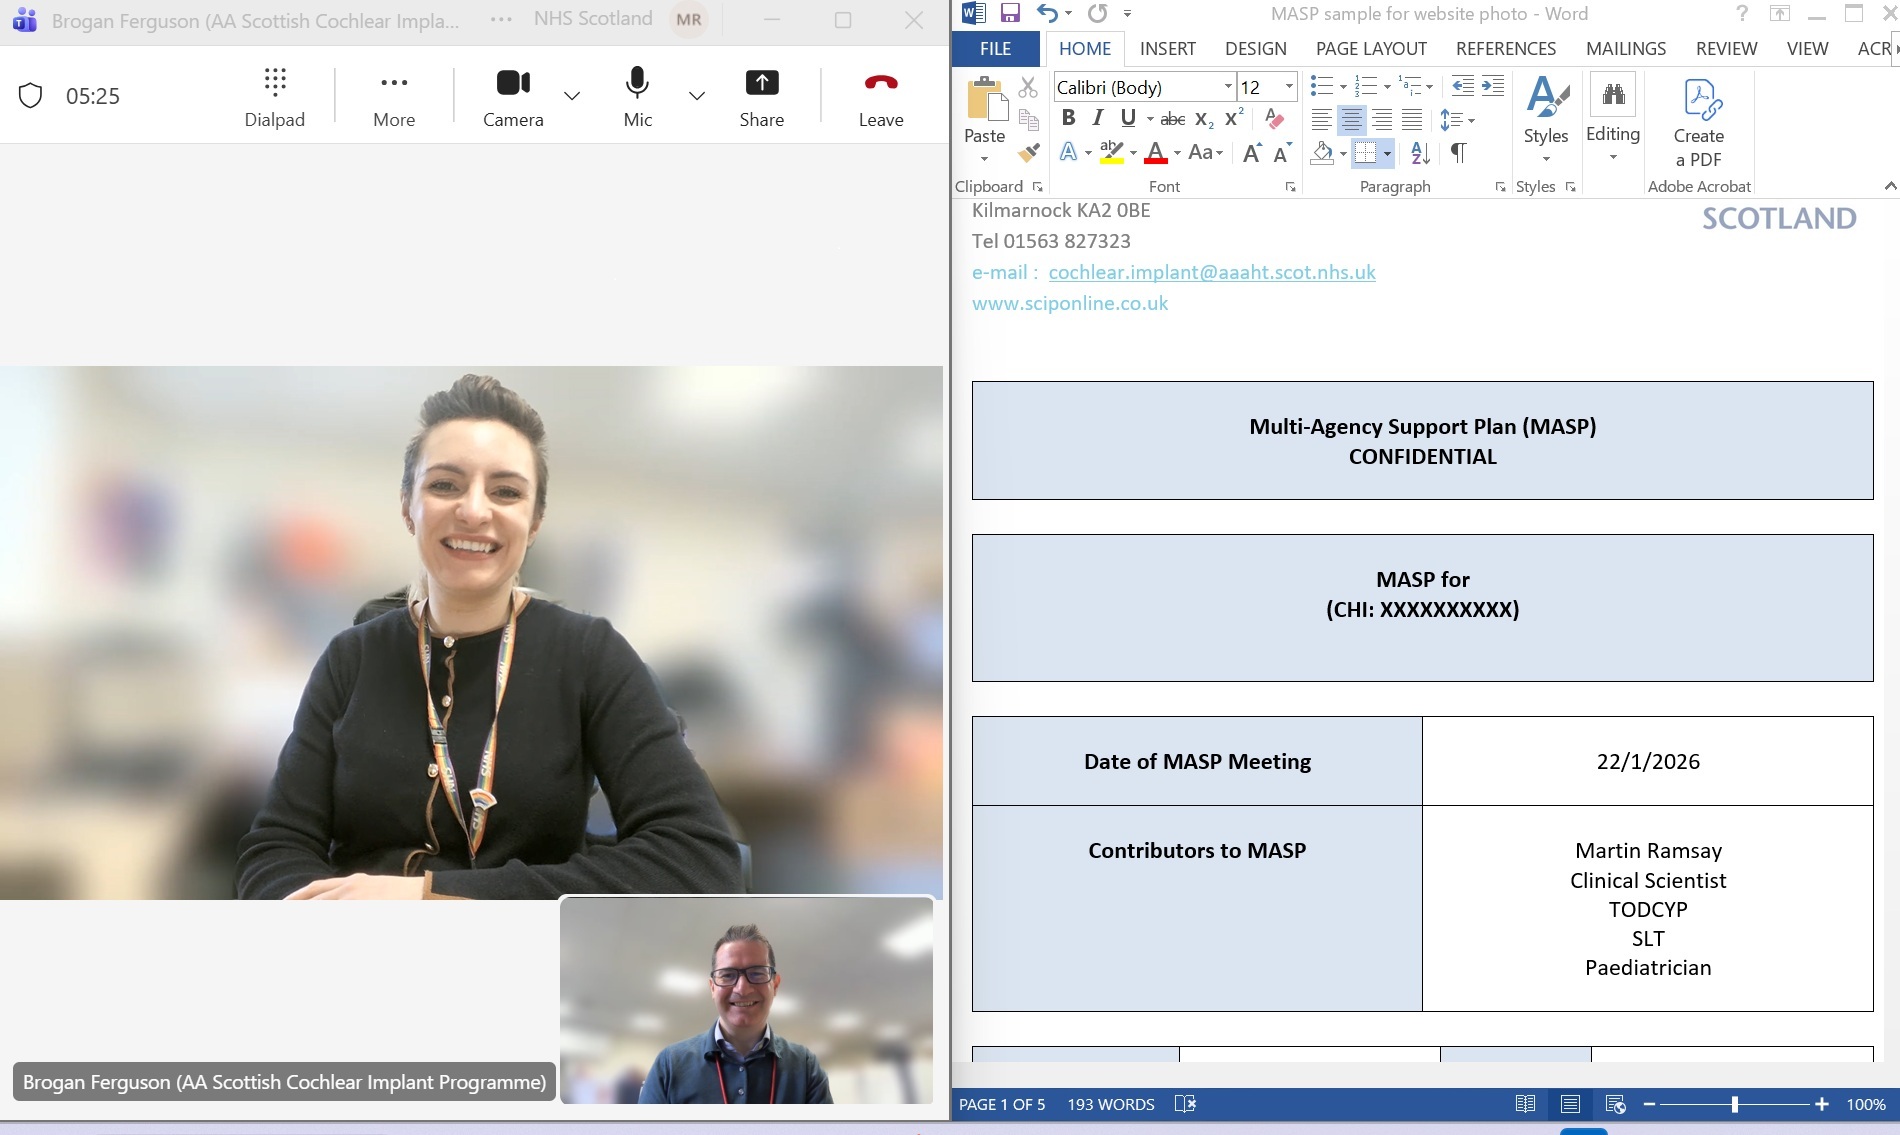Expand the font size dropdown

click(x=1289, y=87)
